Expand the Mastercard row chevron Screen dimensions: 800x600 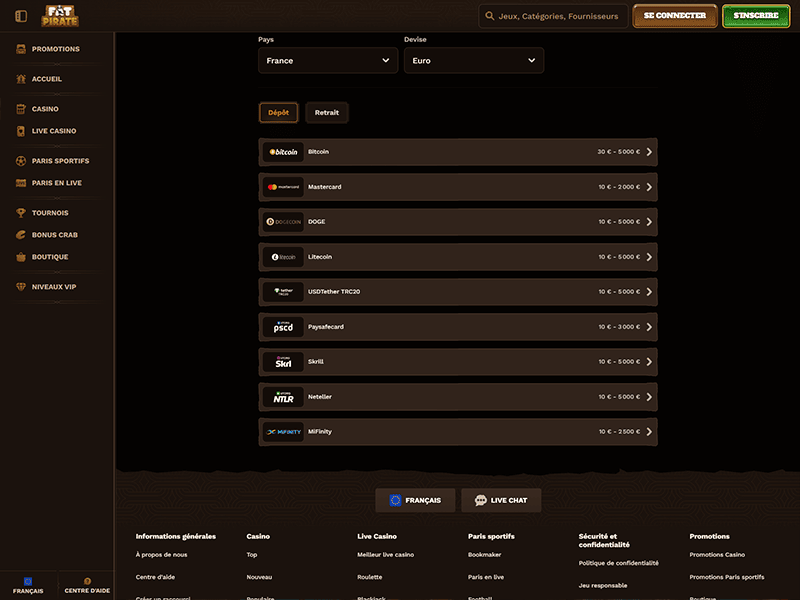[x=649, y=187]
